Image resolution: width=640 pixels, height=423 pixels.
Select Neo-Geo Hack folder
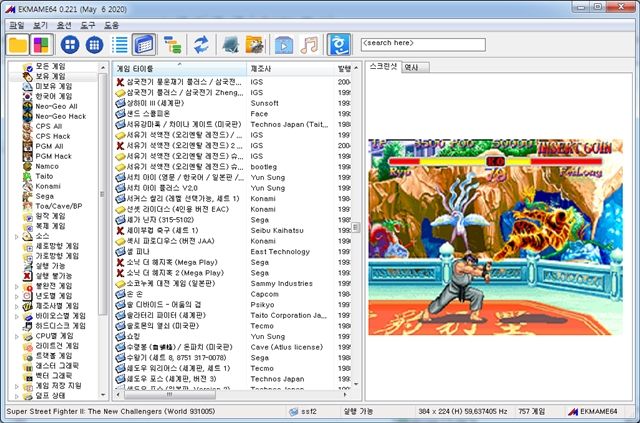click(60, 116)
